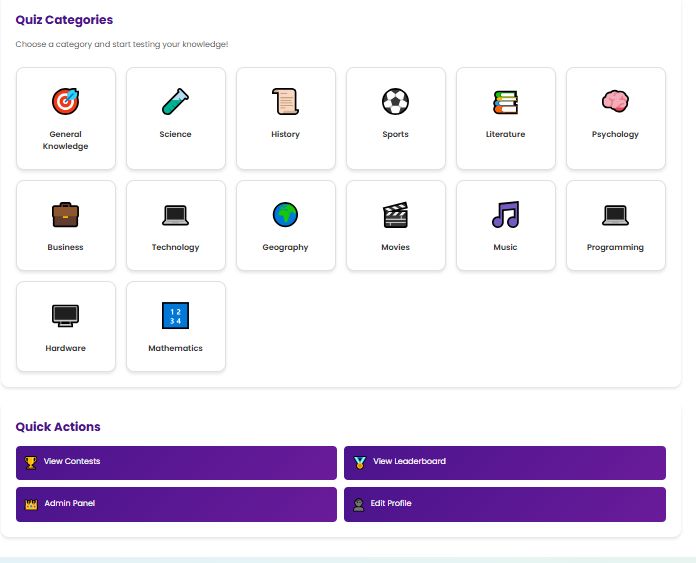Viewport: 696px width, 563px height.
Task: Go to View Leaderboard
Action: (x=505, y=463)
